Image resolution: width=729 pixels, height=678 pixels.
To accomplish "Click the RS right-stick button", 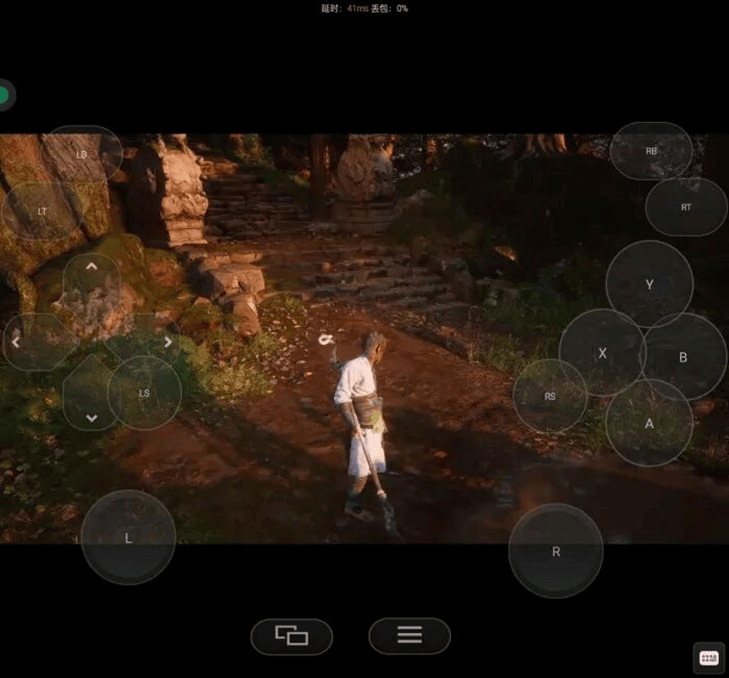I will point(550,396).
